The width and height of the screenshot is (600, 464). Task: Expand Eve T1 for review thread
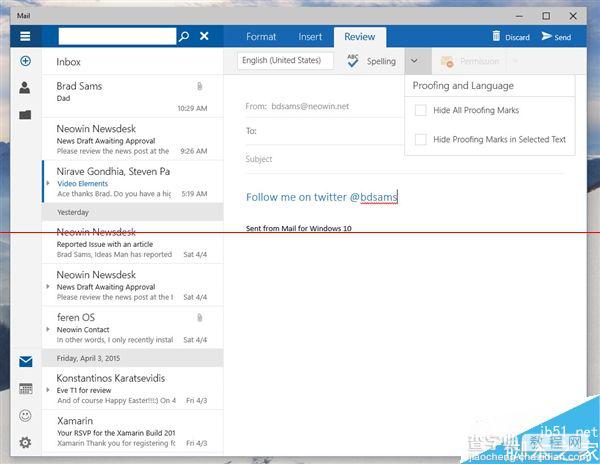pos(48,390)
